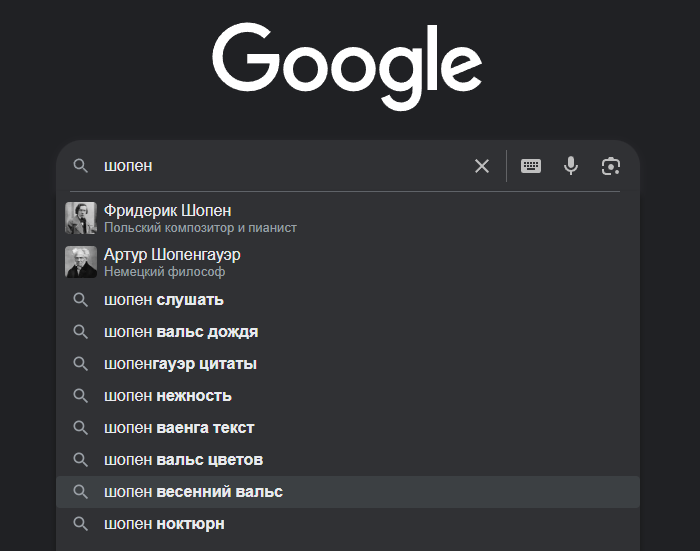Pick suggestion шопен ноктюрн

[348, 524]
